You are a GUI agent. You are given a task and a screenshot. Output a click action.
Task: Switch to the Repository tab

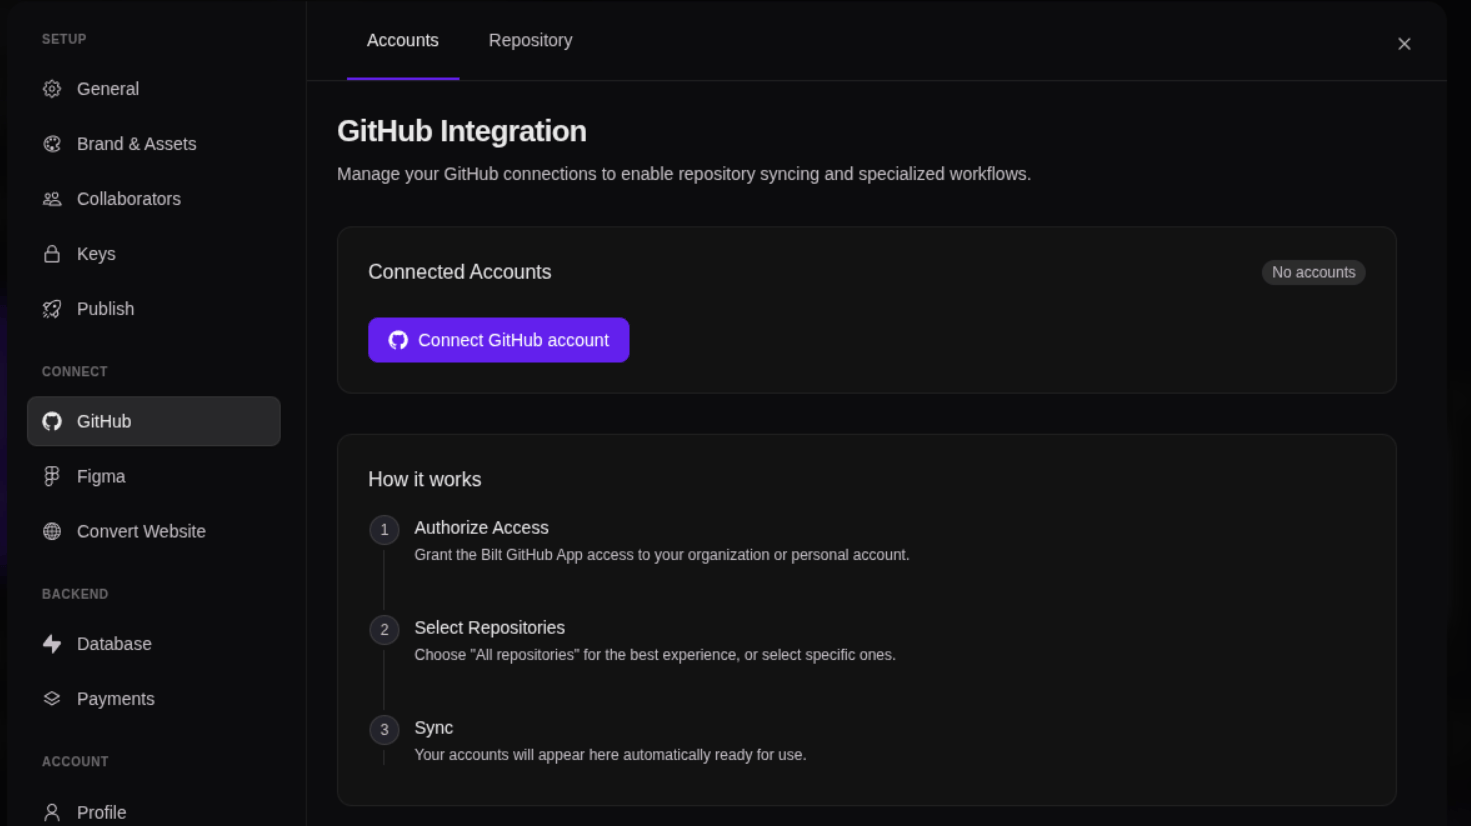530,40
